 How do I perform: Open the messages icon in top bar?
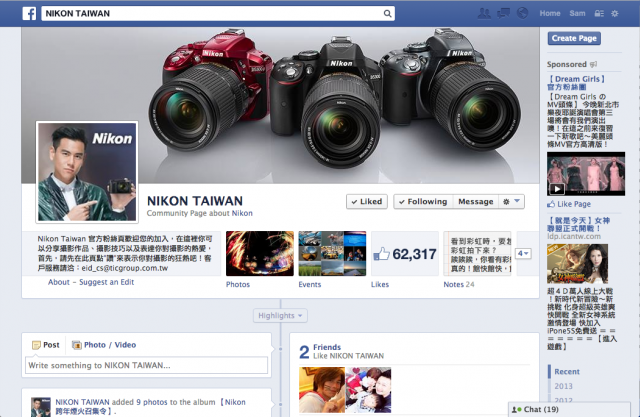503,13
